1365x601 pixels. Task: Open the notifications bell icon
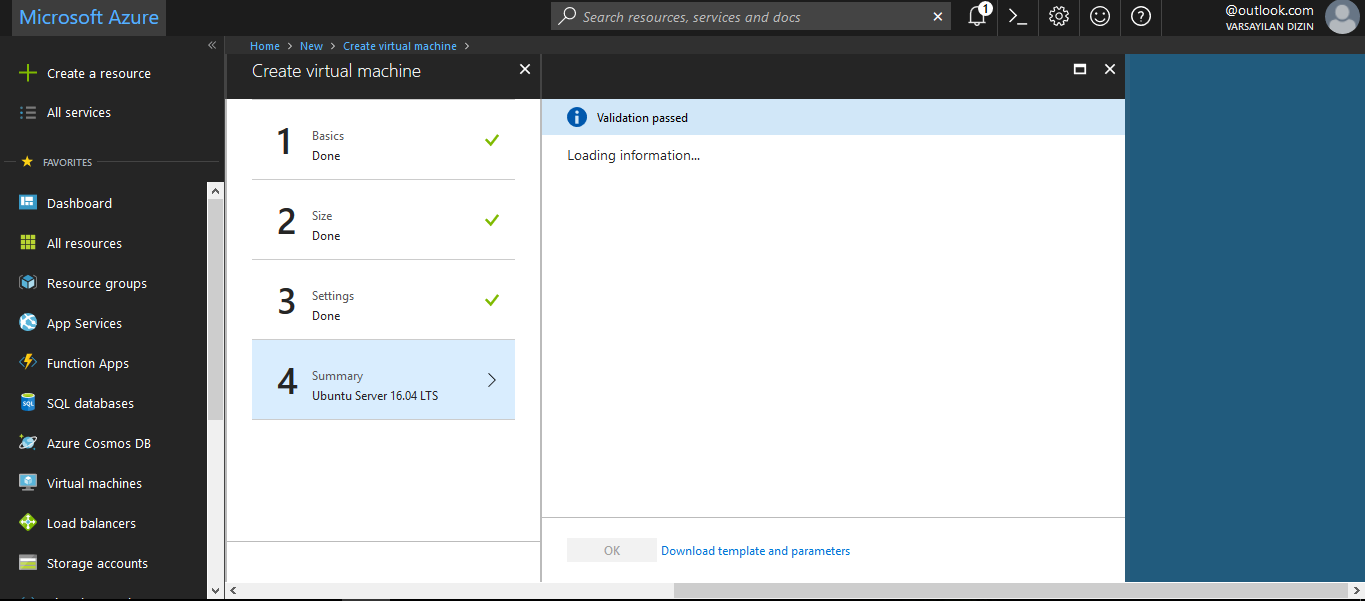977,17
